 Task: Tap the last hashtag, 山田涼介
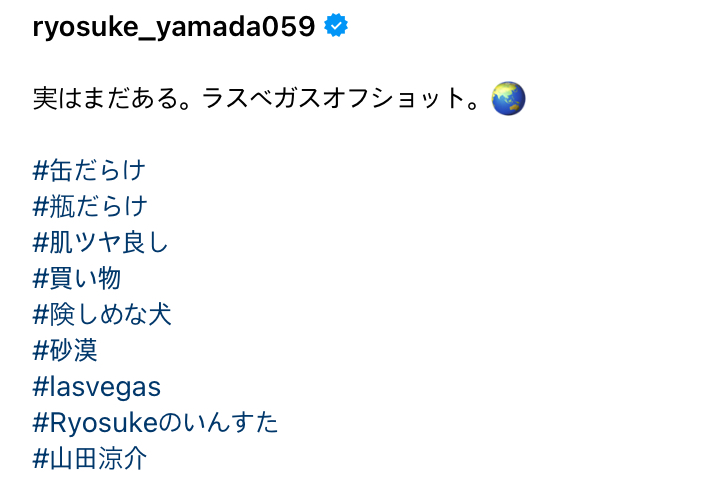pos(90,458)
